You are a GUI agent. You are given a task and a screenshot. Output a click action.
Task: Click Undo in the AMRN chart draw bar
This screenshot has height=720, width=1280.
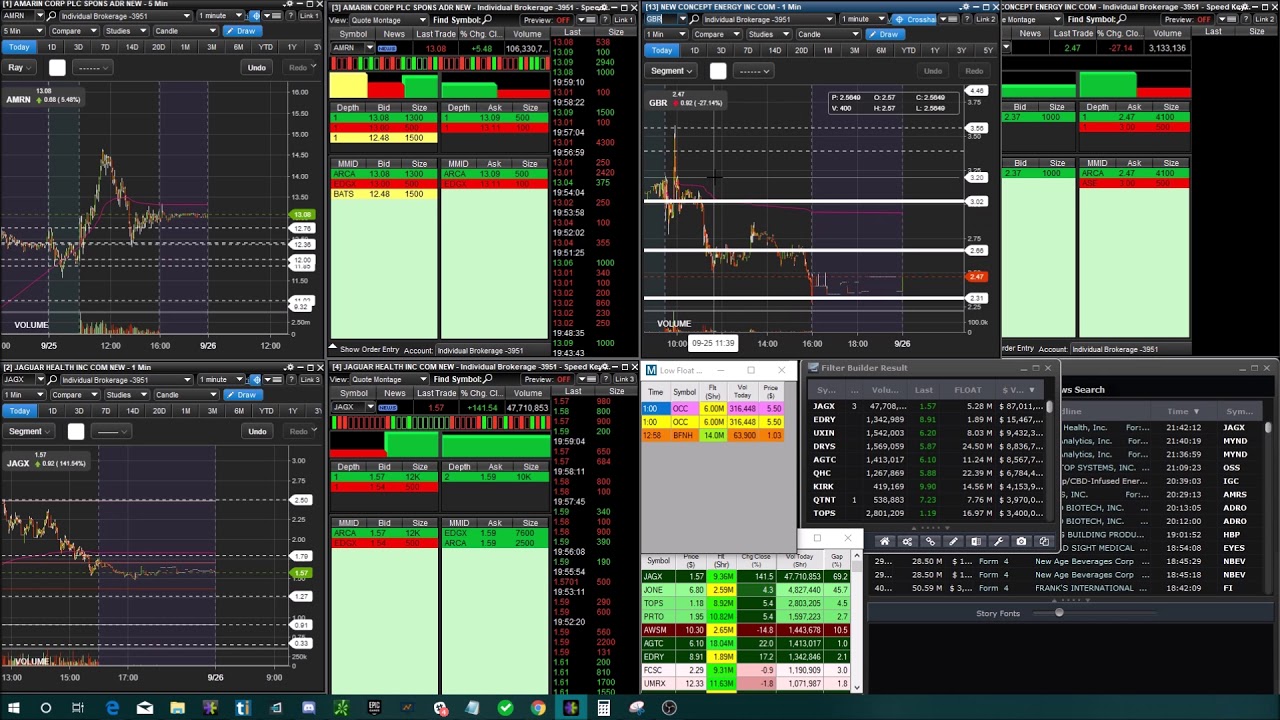(x=256, y=67)
